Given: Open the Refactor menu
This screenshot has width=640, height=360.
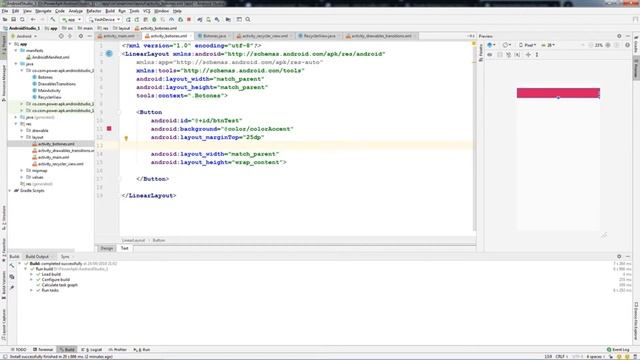Looking at the screenshot, I should pyautogui.click(x=94, y=11).
